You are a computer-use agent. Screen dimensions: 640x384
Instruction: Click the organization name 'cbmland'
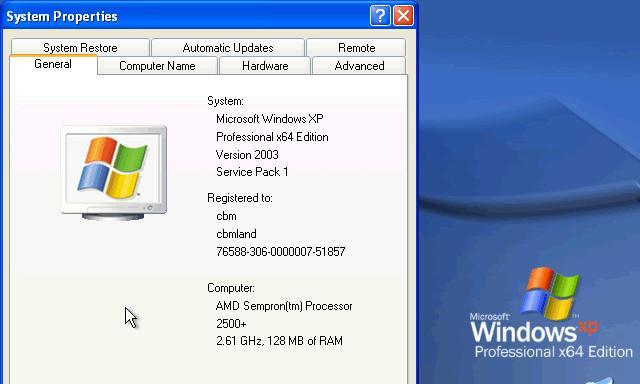pyautogui.click(x=236, y=234)
